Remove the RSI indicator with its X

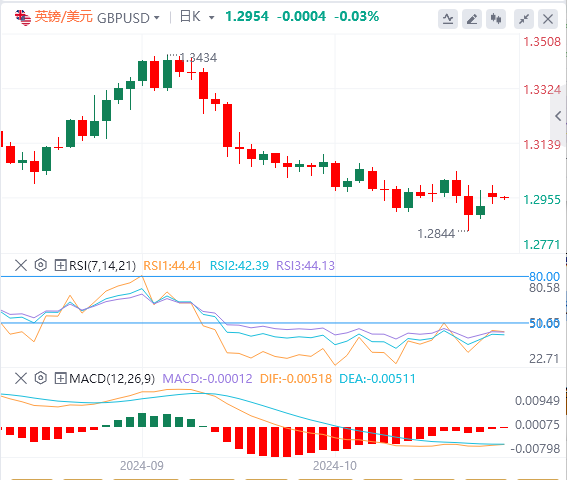[21, 265]
